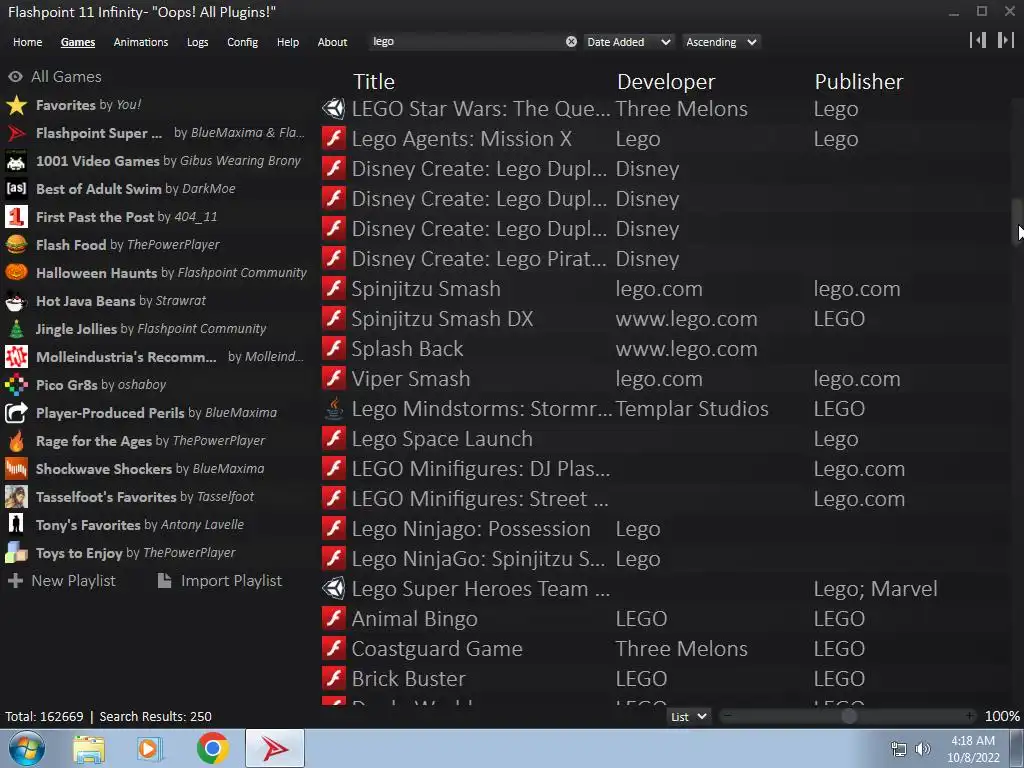Image resolution: width=1024 pixels, height=768 pixels.
Task: Click the Shockwave Shockers playlist icon
Action: coord(16,469)
